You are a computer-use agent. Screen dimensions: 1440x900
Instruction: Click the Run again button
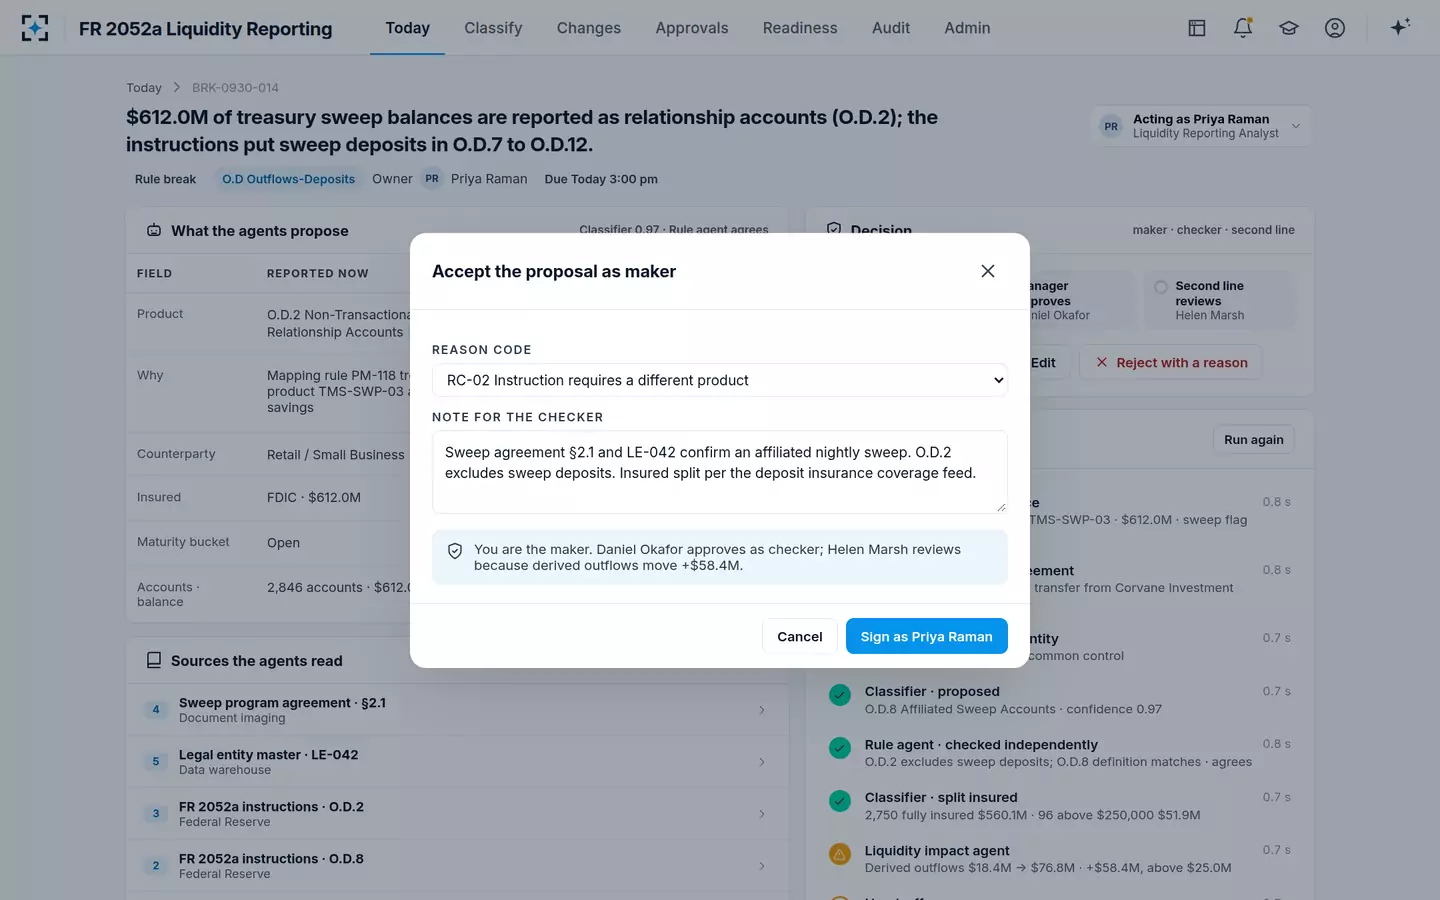(x=1254, y=440)
